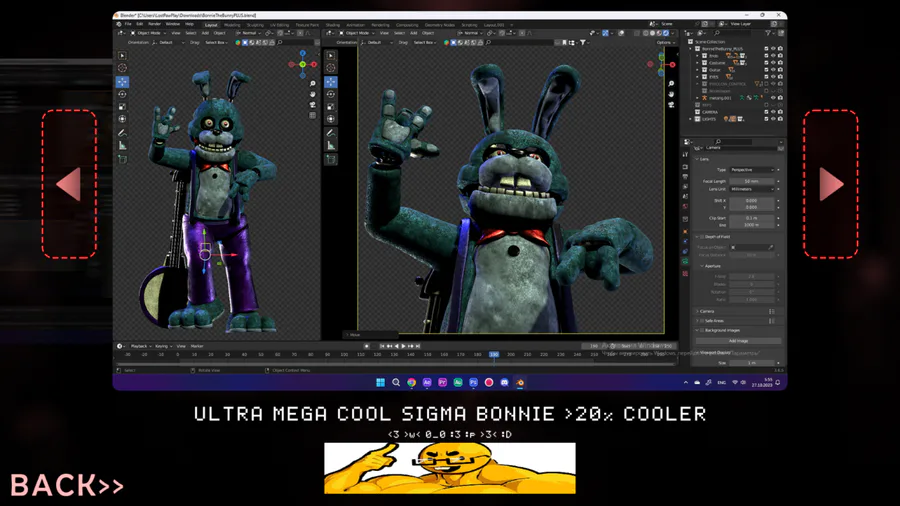
Task: Click the current frame marker 190
Action: coord(494,355)
